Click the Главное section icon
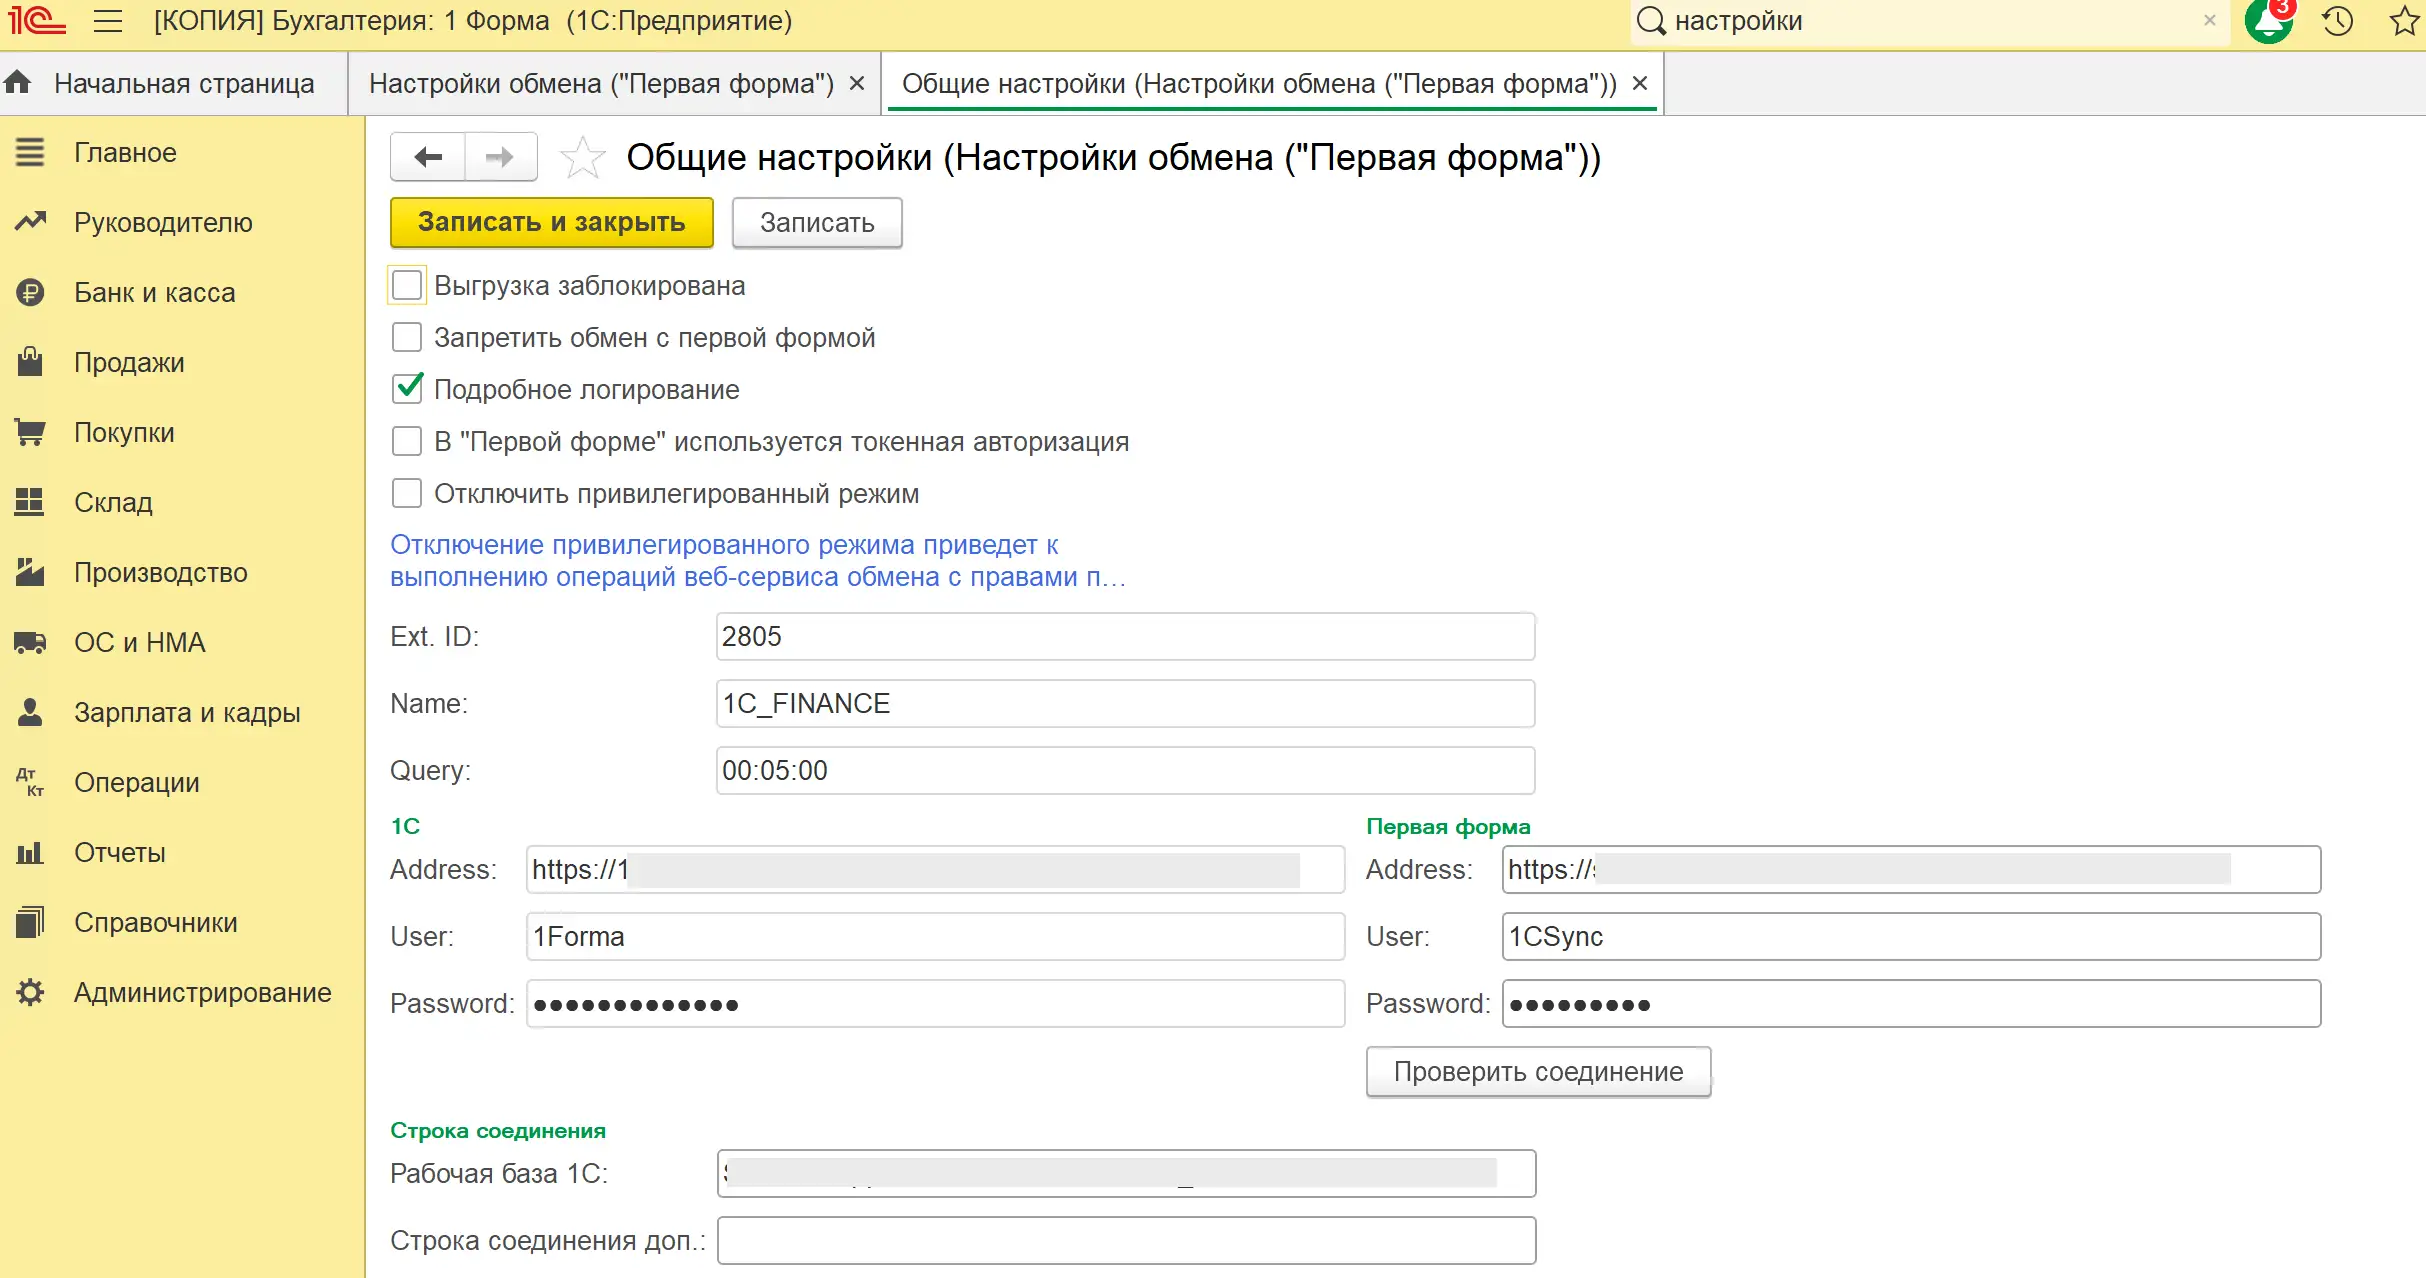 coord(30,152)
